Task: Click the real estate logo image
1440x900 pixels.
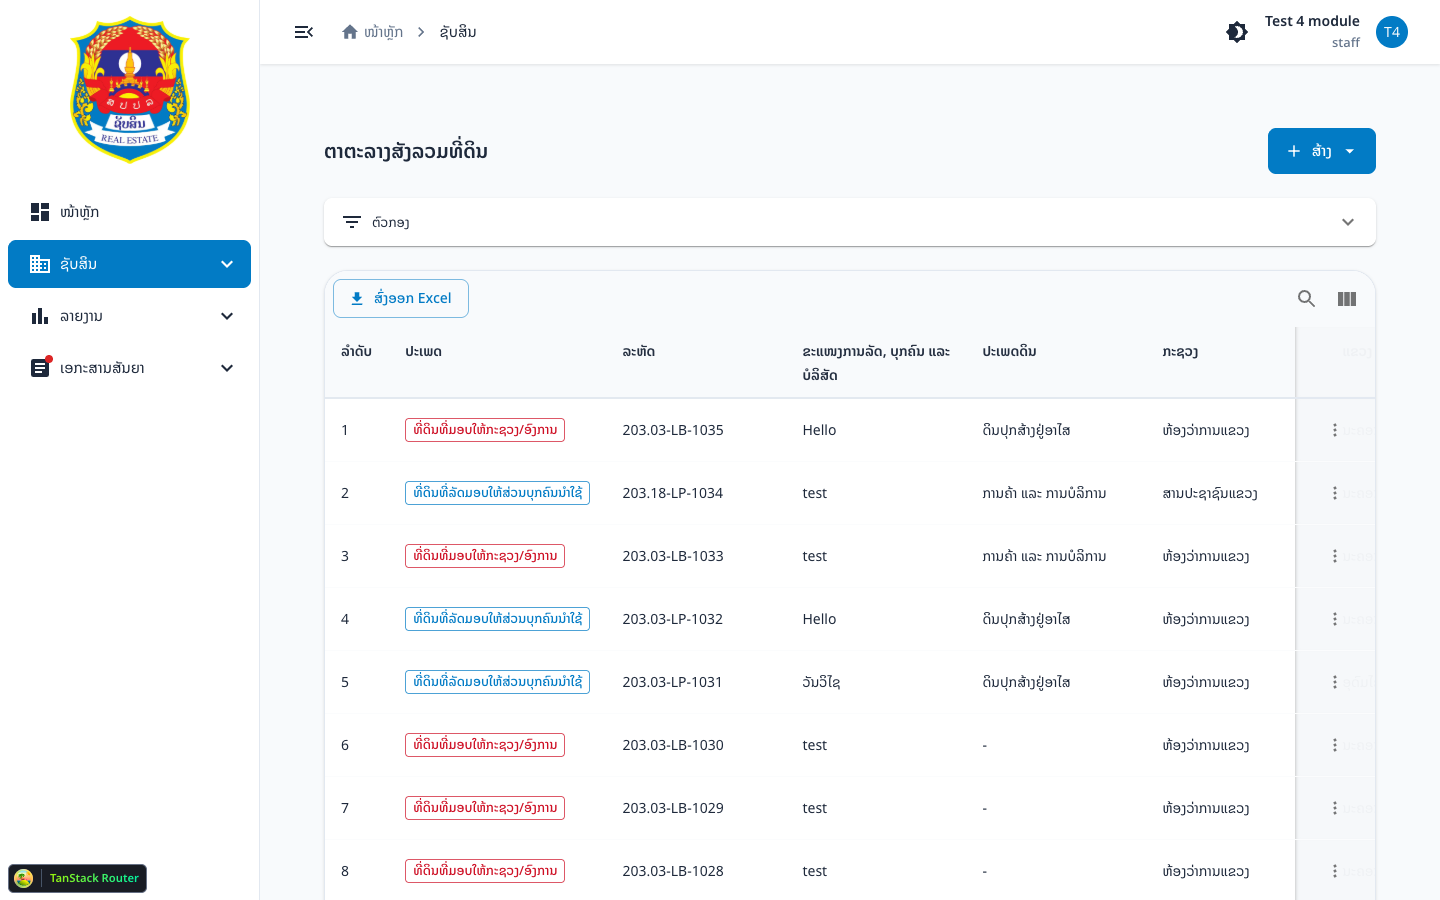Action: (130, 90)
